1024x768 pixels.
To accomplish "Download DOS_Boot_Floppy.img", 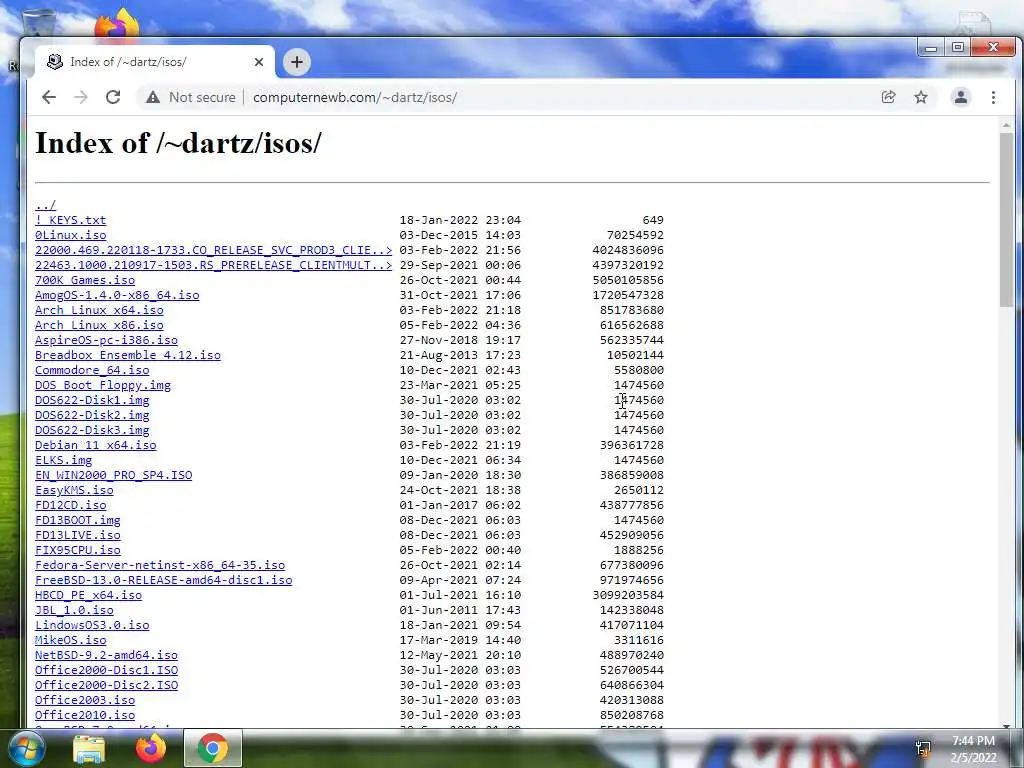I will (103, 385).
